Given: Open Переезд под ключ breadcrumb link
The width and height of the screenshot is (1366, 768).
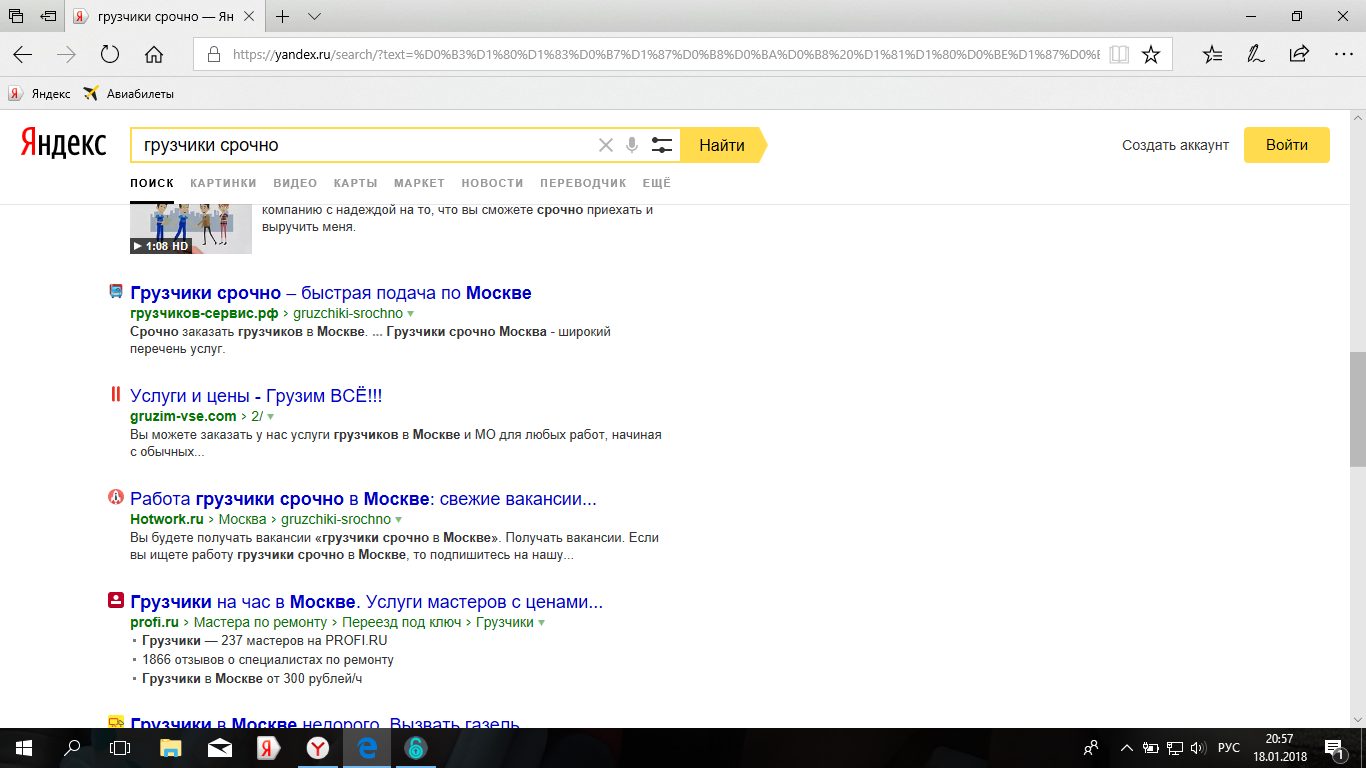Looking at the screenshot, I should [400, 623].
